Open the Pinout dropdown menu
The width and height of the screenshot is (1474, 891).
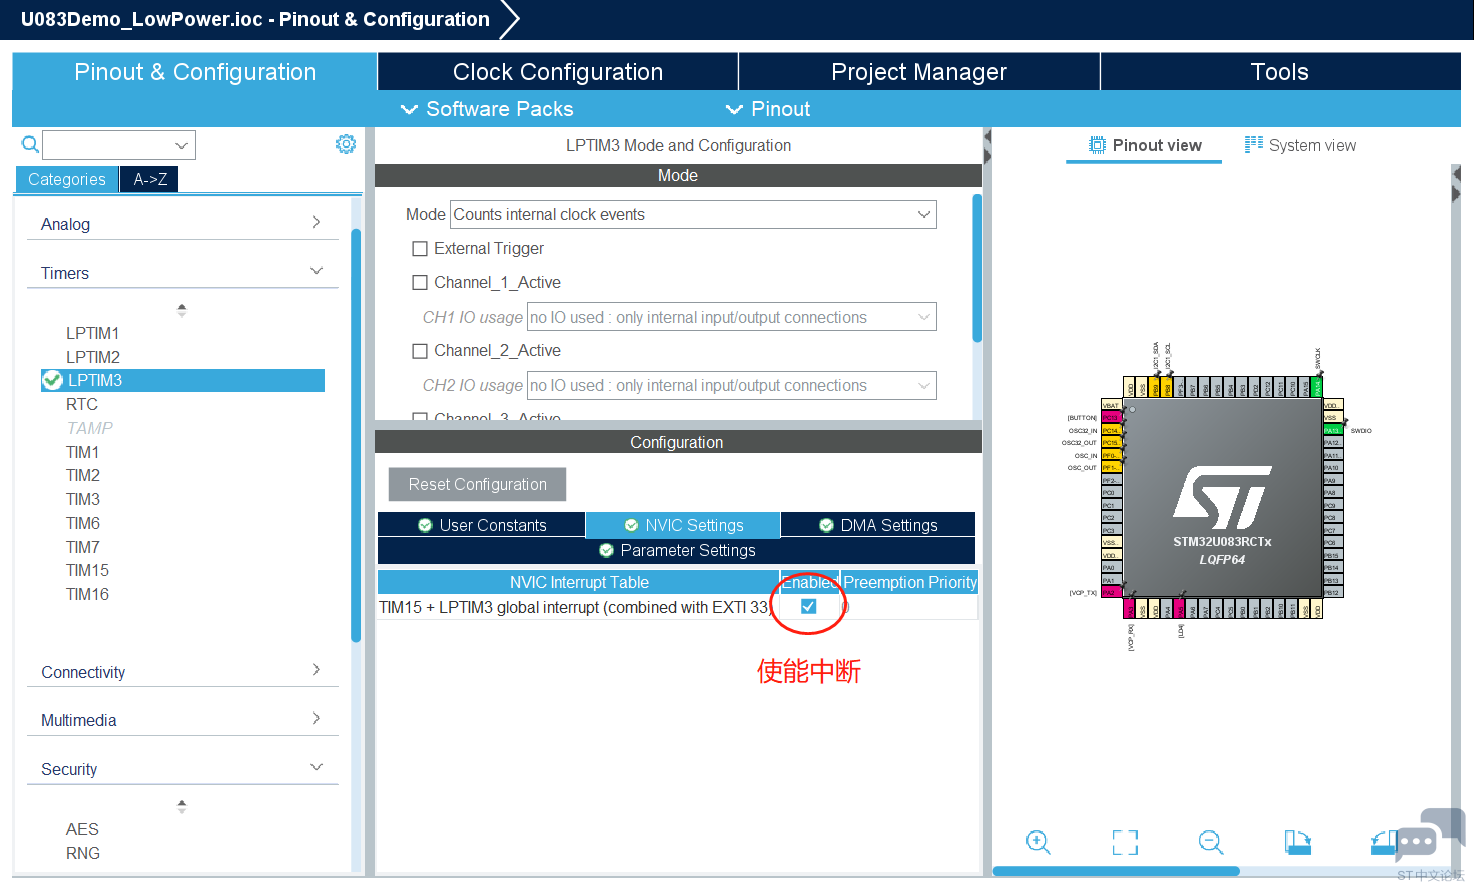point(767,109)
